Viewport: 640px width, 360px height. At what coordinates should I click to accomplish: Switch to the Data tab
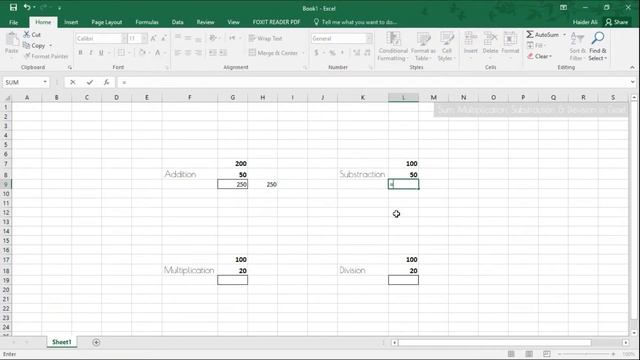click(x=178, y=22)
